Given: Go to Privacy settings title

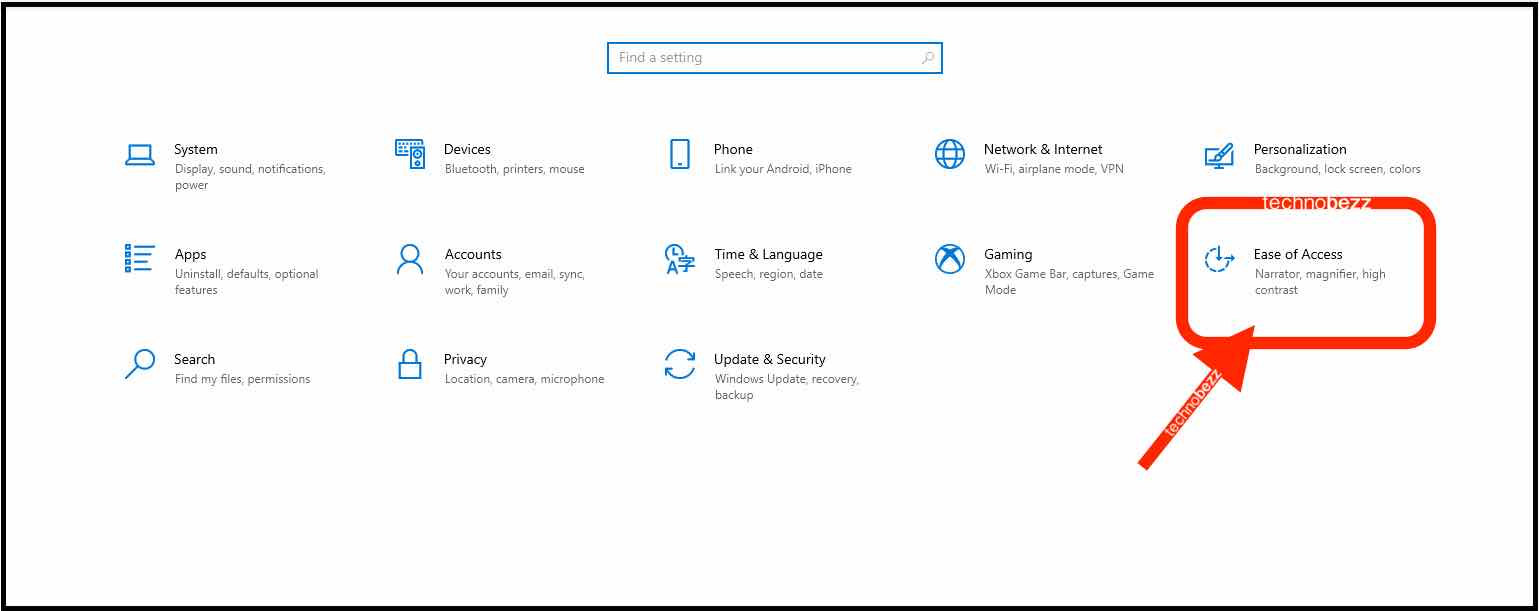Looking at the screenshot, I should [465, 359].
